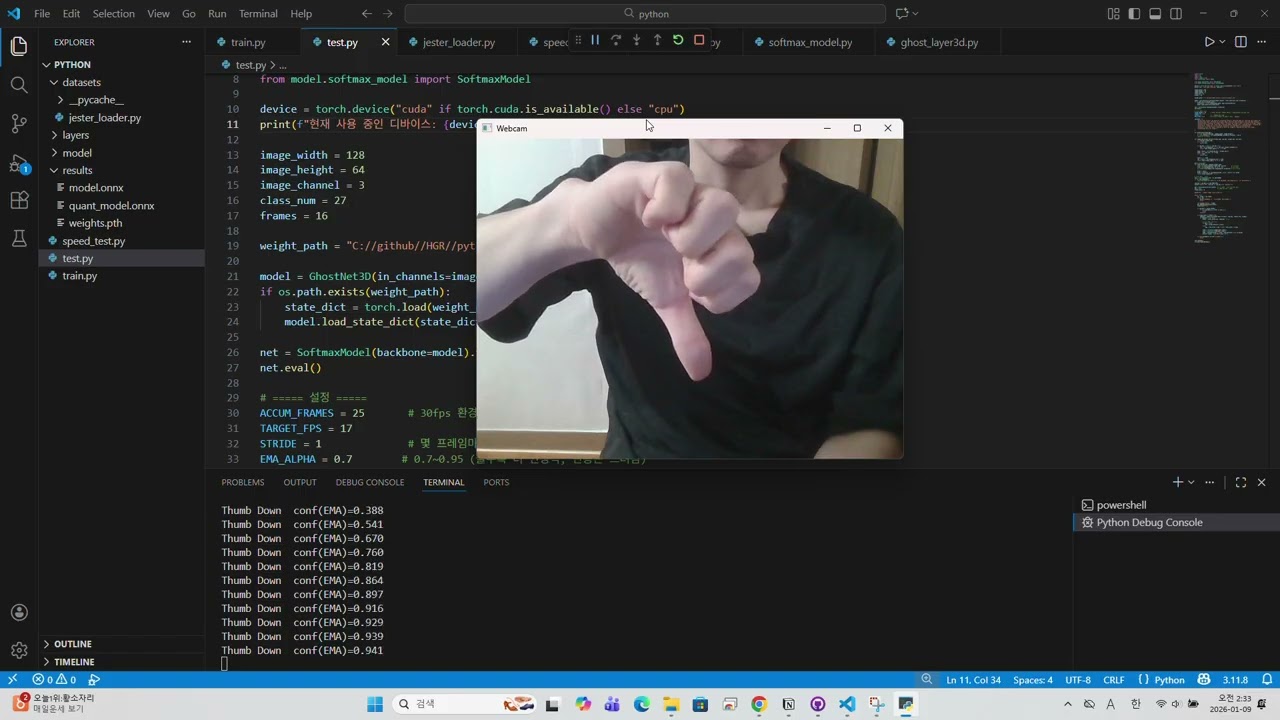The image size is (1280, 720).
Task: Open Source Control view
Action: [x=19, y=123]
